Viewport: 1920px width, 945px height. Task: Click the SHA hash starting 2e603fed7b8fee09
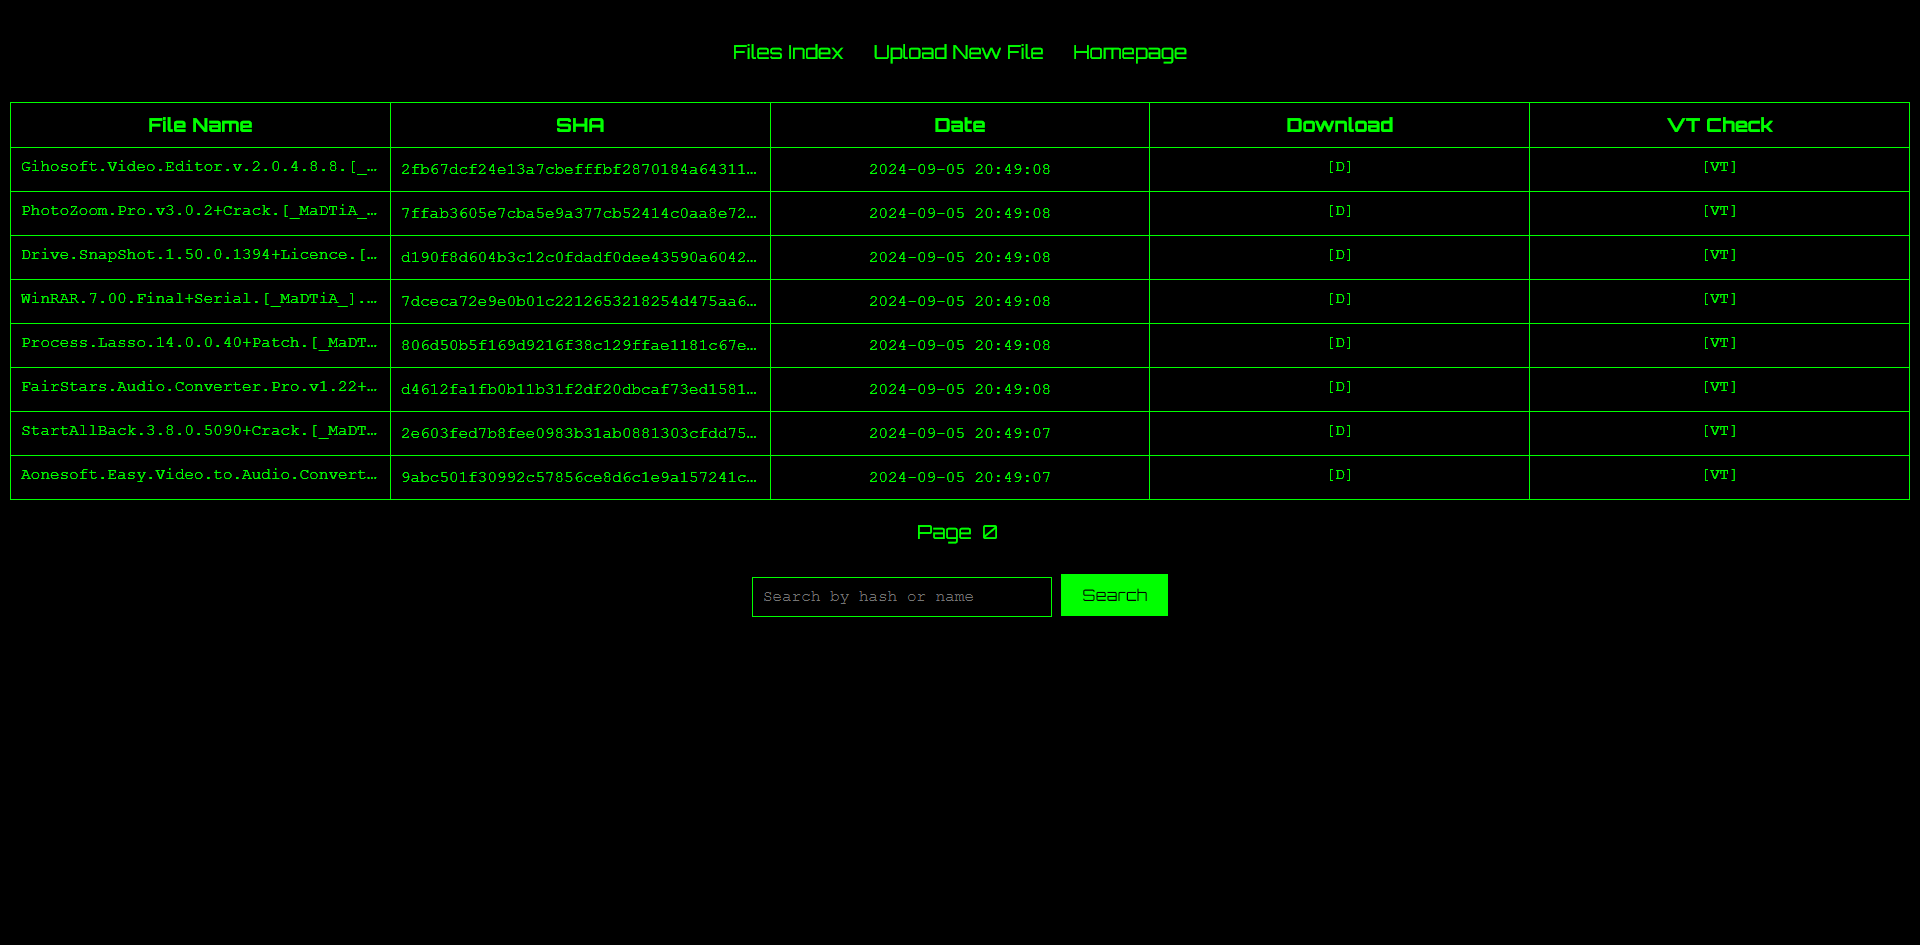coord(579,433)
